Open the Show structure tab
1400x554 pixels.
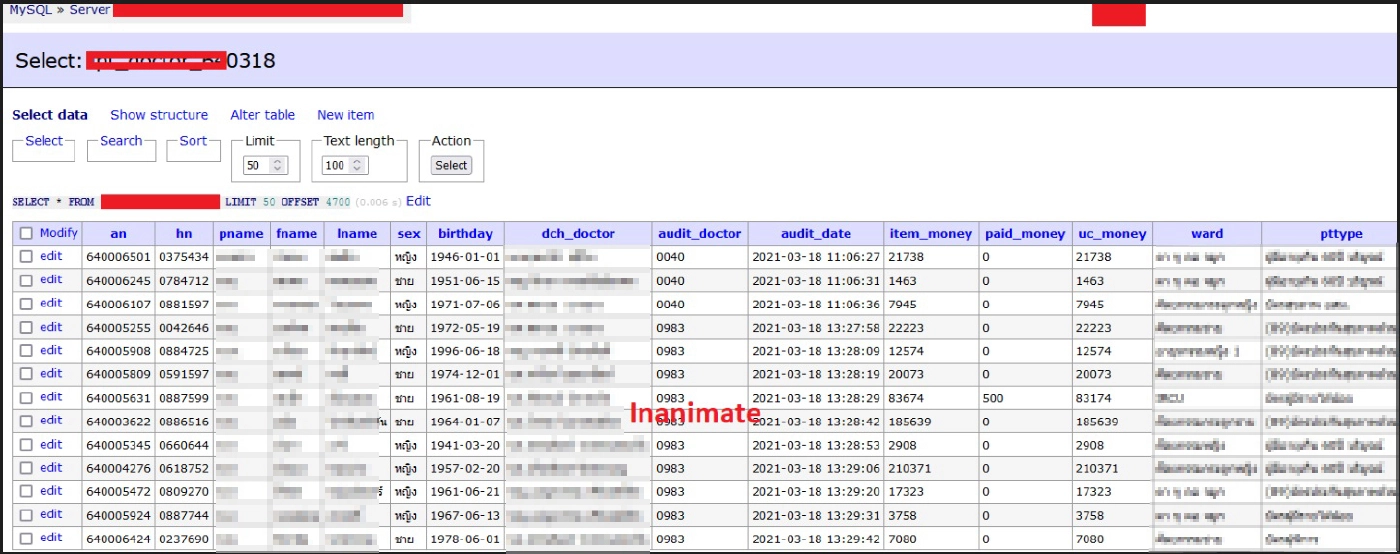click(x=159, y=115)
